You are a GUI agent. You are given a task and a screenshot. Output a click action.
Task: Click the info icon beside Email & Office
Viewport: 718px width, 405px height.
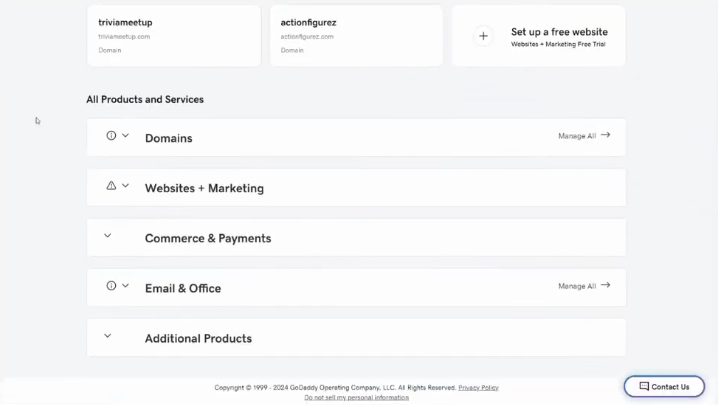111,286
